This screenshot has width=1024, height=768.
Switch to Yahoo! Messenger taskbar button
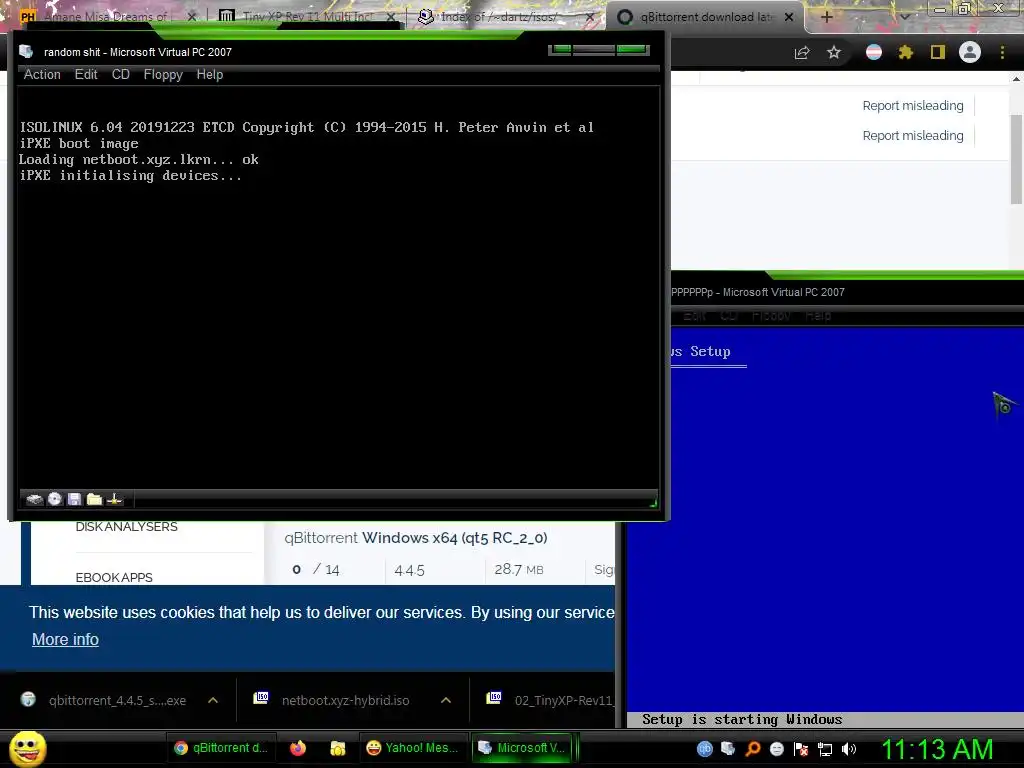coord(413,748)
